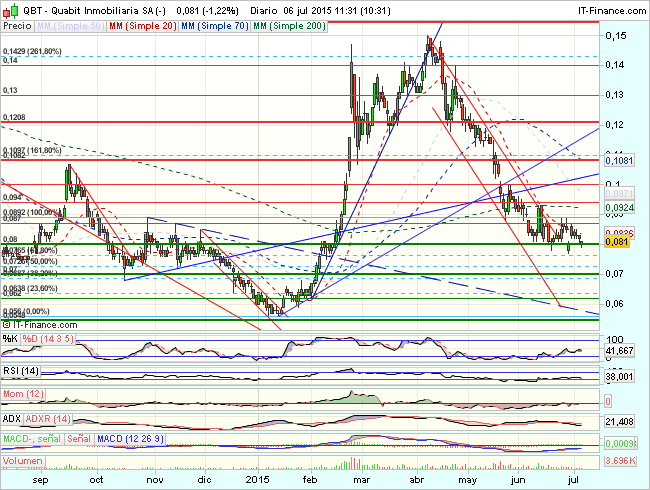Click the 38,001 RSI value
Viewport: 650px width, 490px height.
click(x=619, y=376)
